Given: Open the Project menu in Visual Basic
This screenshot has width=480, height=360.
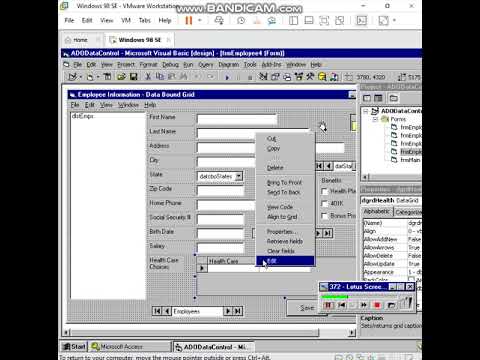Looking at the screenshot, I should click(x=126, y=65).
